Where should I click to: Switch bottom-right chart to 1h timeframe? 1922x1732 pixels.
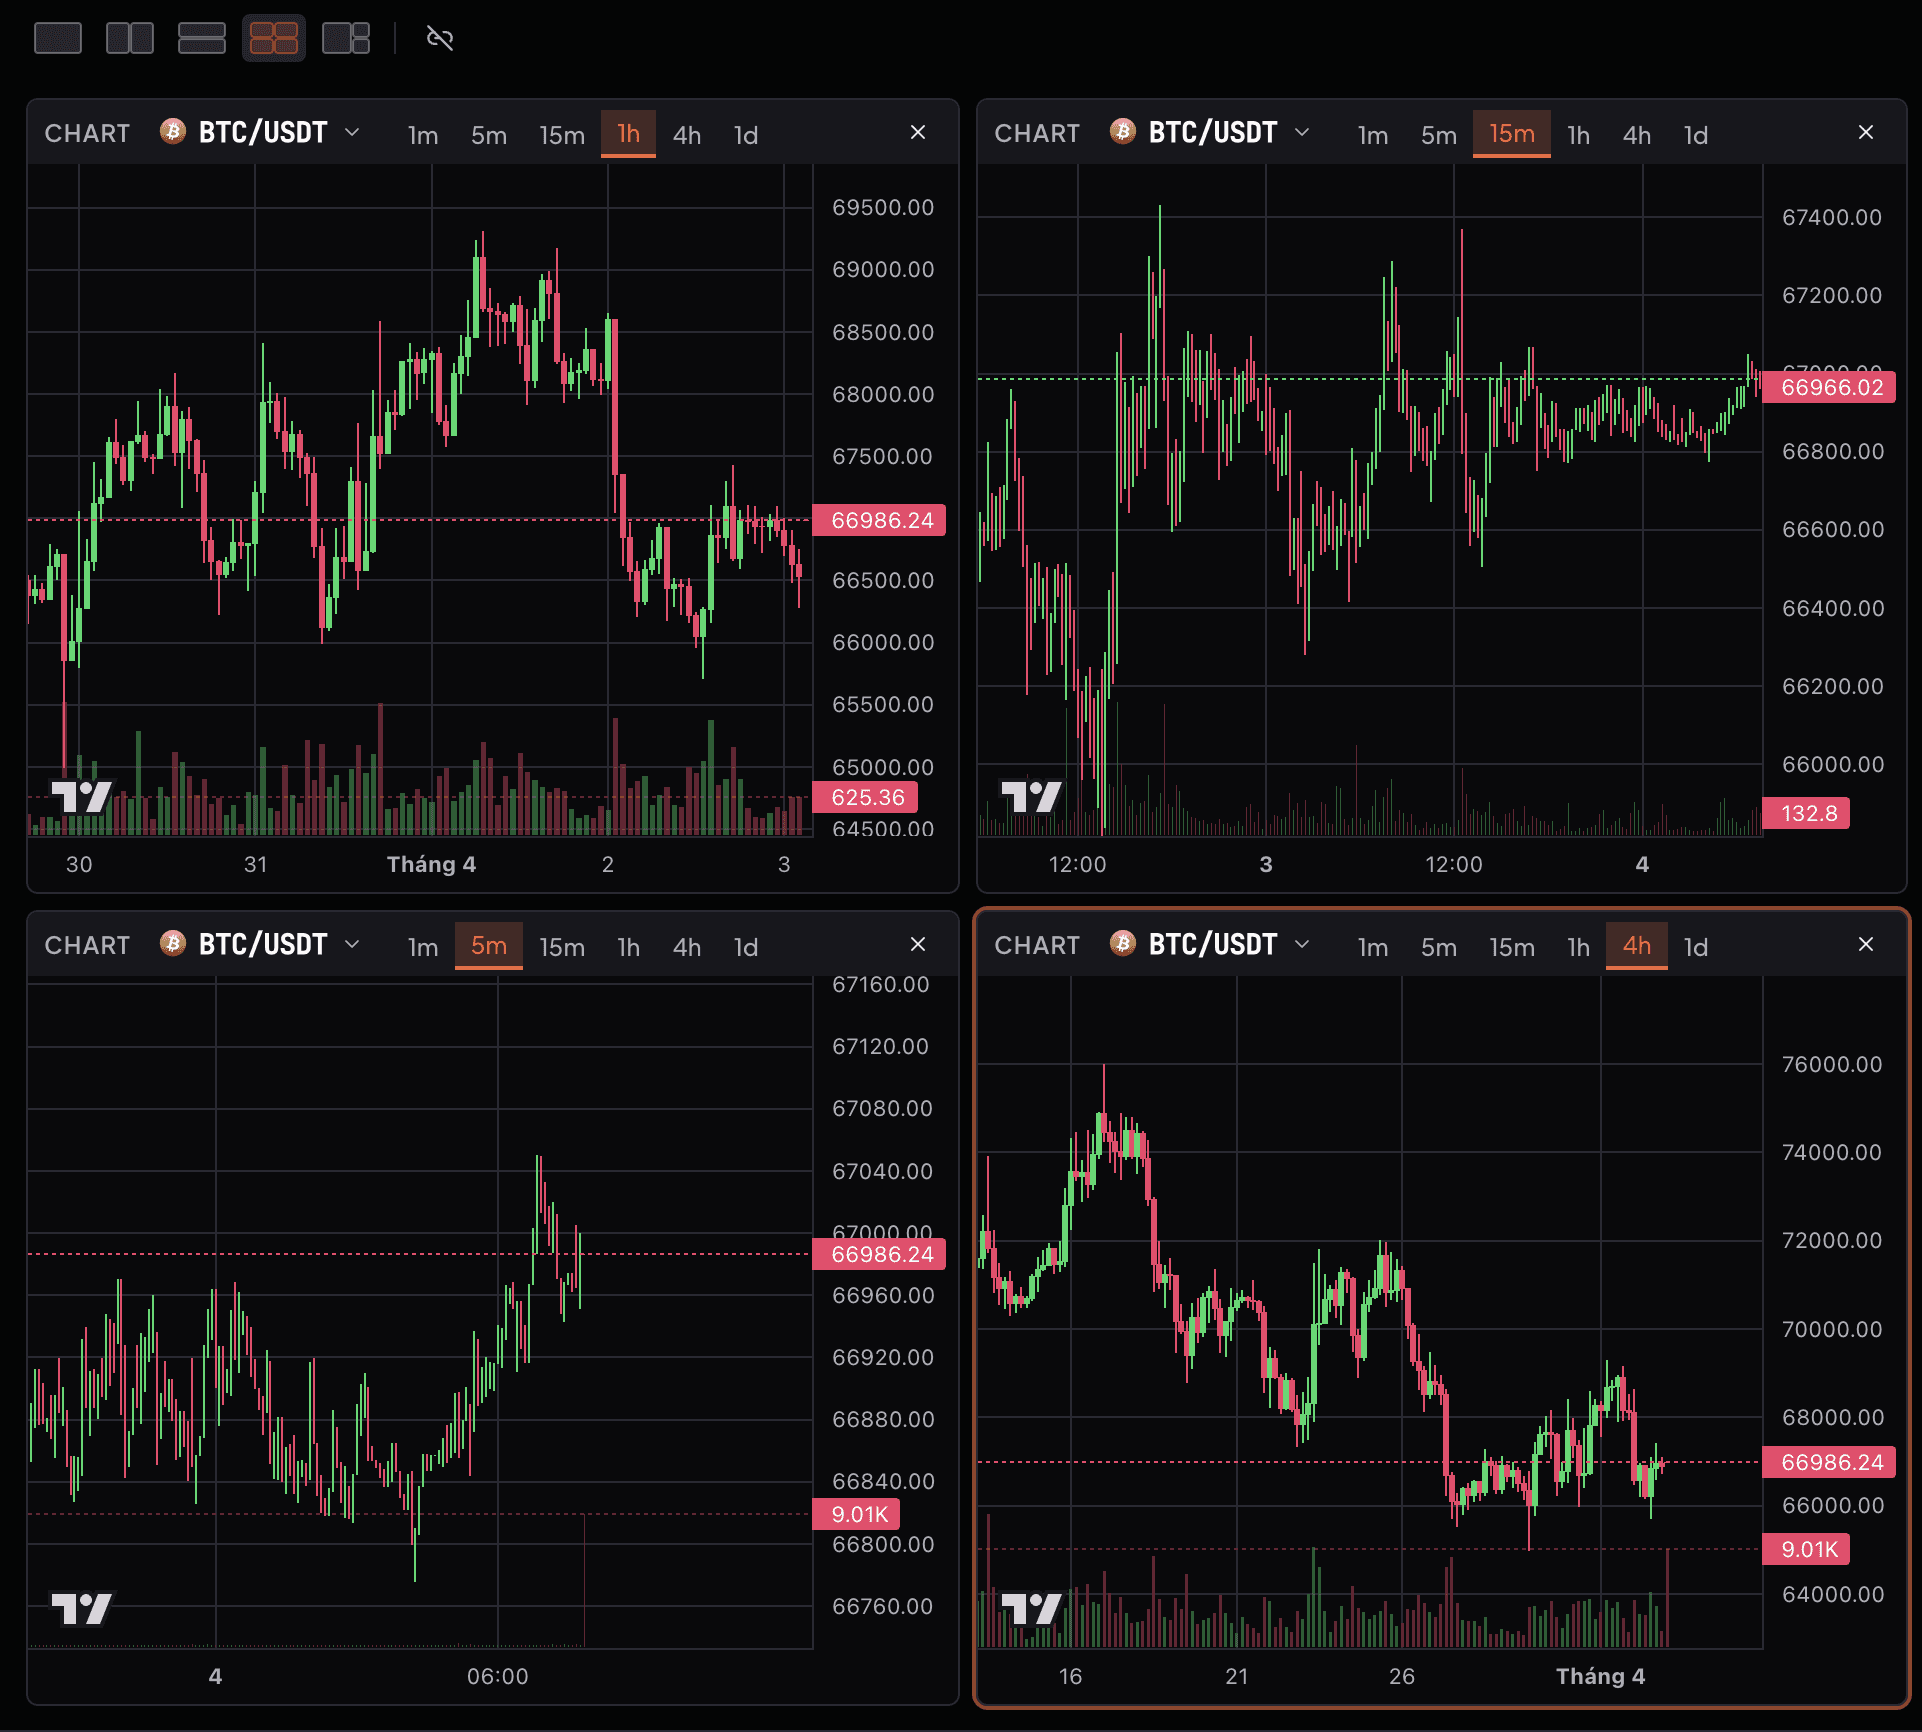click(1577, 945)
